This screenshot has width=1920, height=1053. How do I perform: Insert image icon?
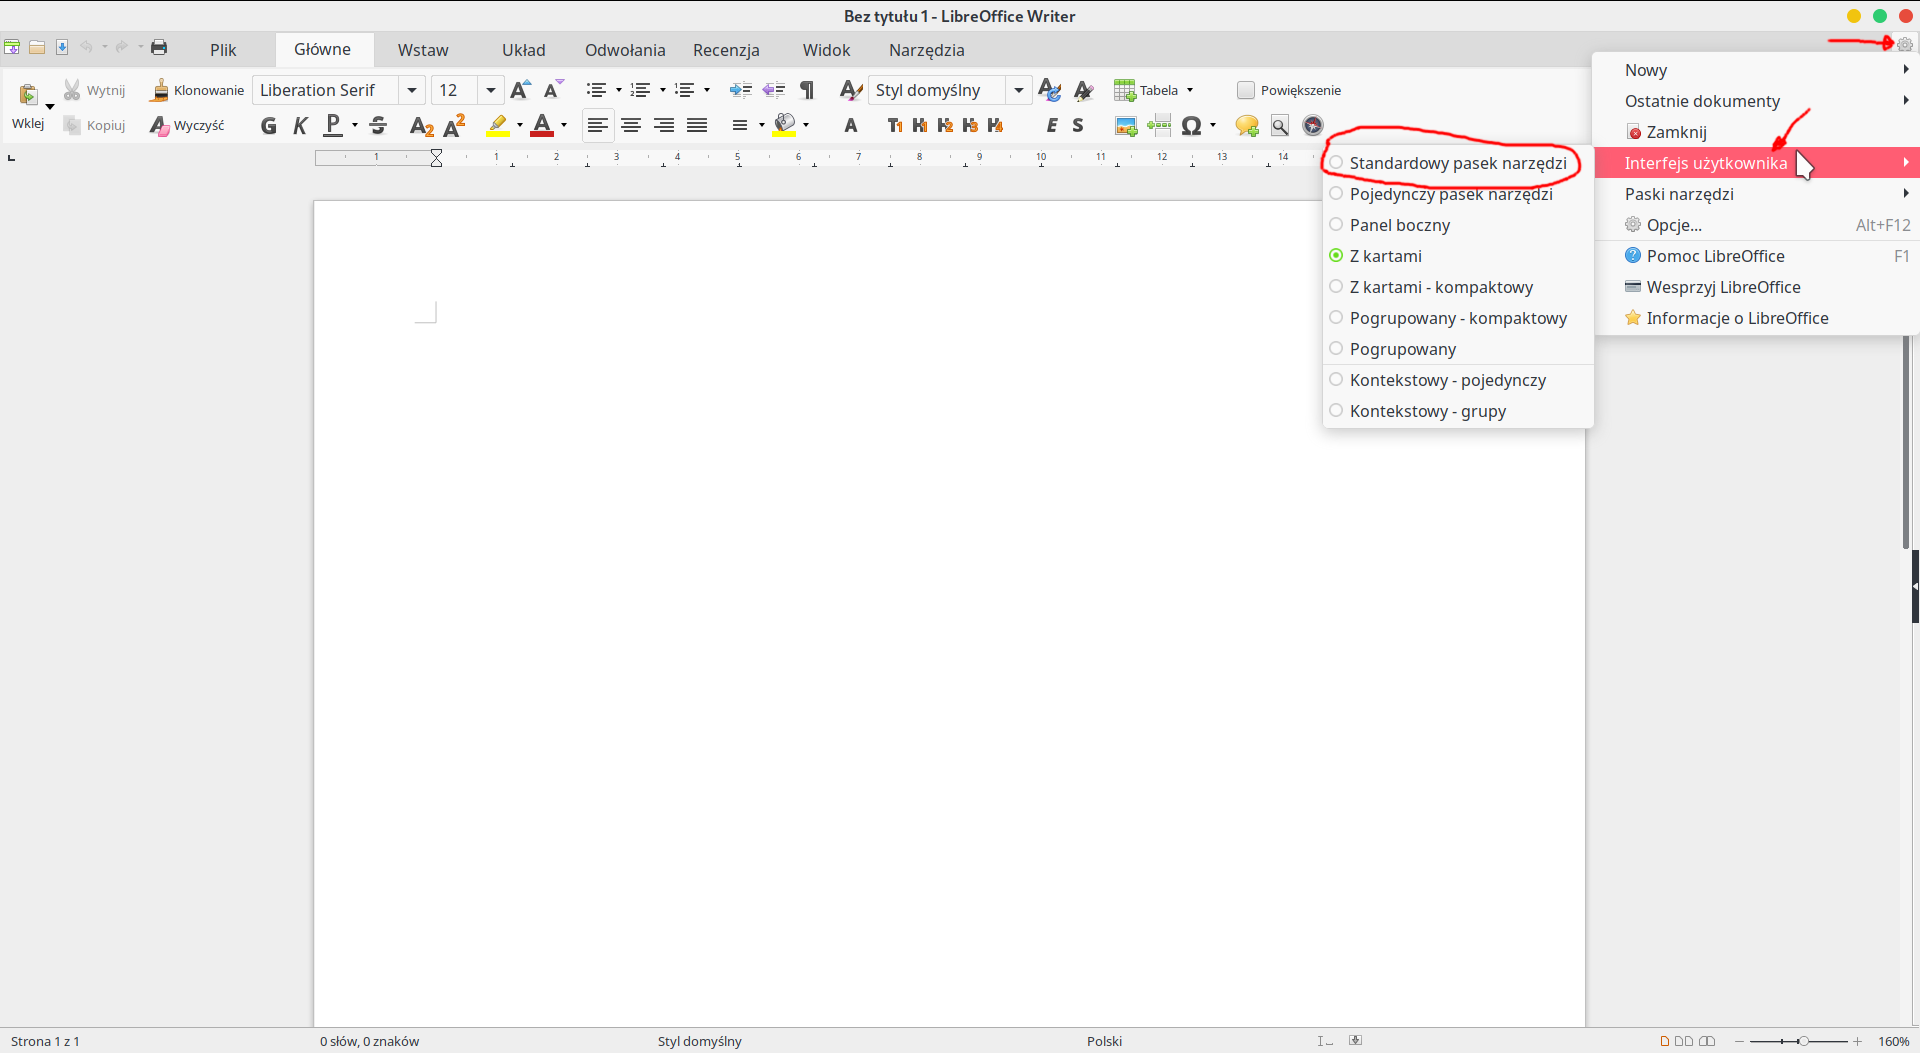pos(1126,125)
